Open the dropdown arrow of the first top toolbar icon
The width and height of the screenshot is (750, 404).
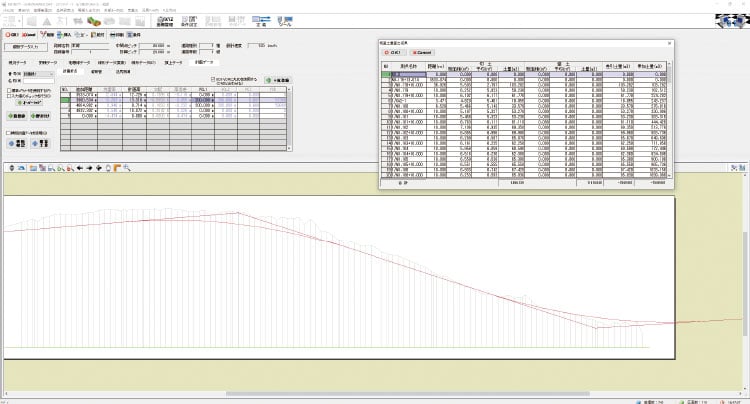coord(19,21)
